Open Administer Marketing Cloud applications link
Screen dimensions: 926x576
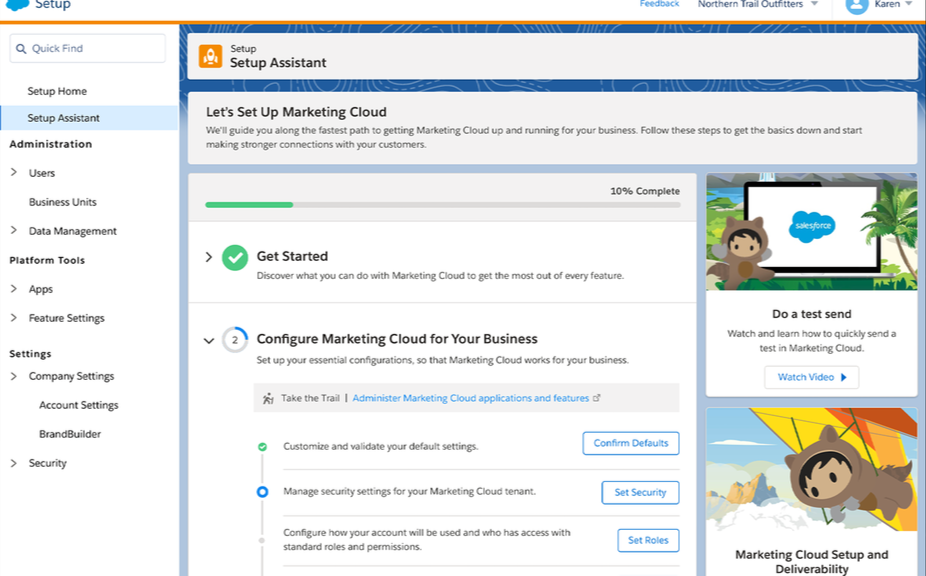pyautogui.click(x=471, y=398)
